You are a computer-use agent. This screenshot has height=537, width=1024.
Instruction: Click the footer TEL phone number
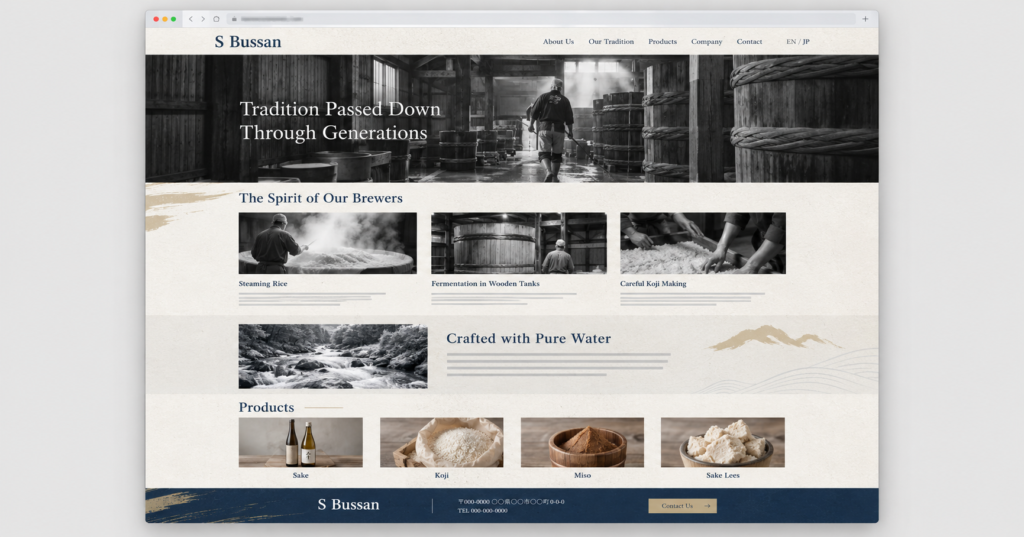(483, 510)
